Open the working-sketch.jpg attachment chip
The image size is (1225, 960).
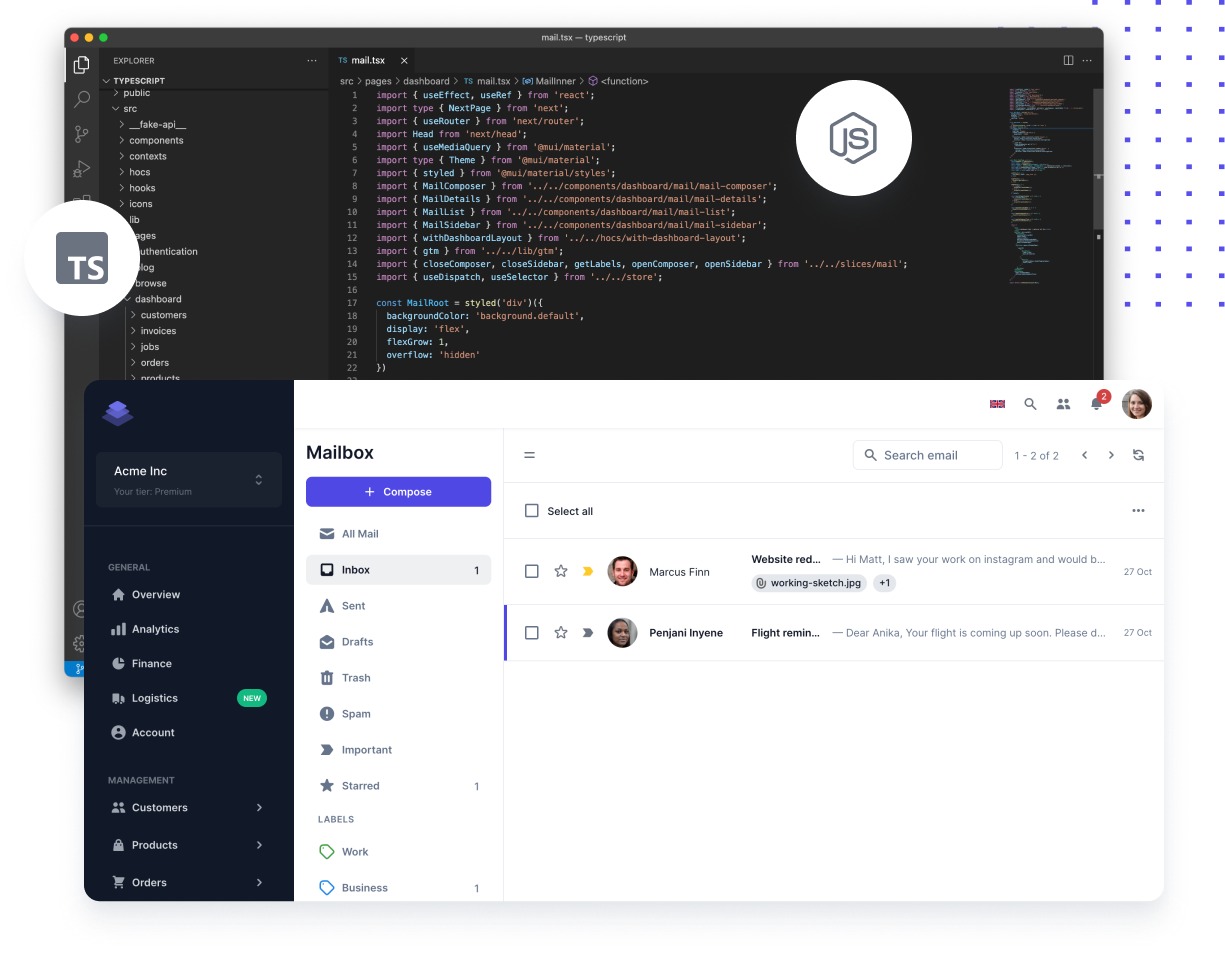[809, 583]
